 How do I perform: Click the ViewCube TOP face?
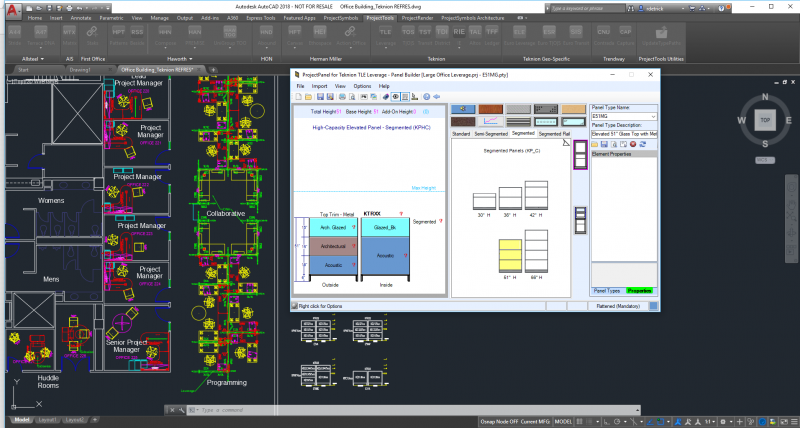[763, 118]
